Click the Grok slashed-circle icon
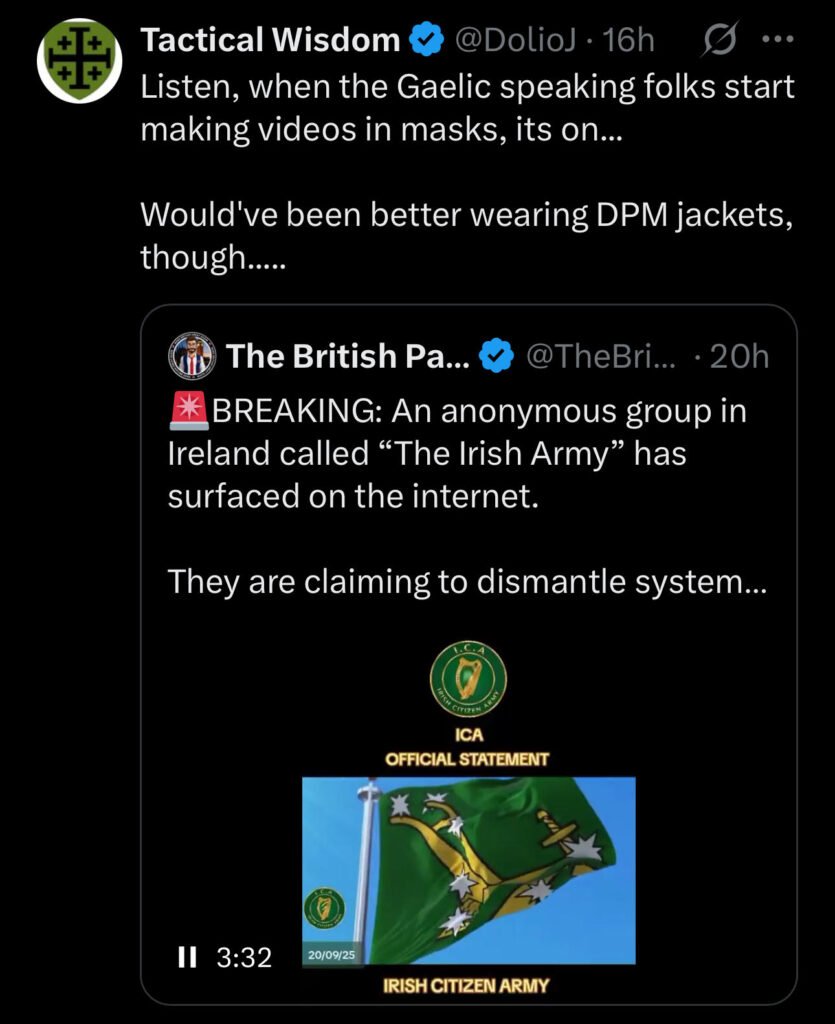 click(x=718, y=40)
